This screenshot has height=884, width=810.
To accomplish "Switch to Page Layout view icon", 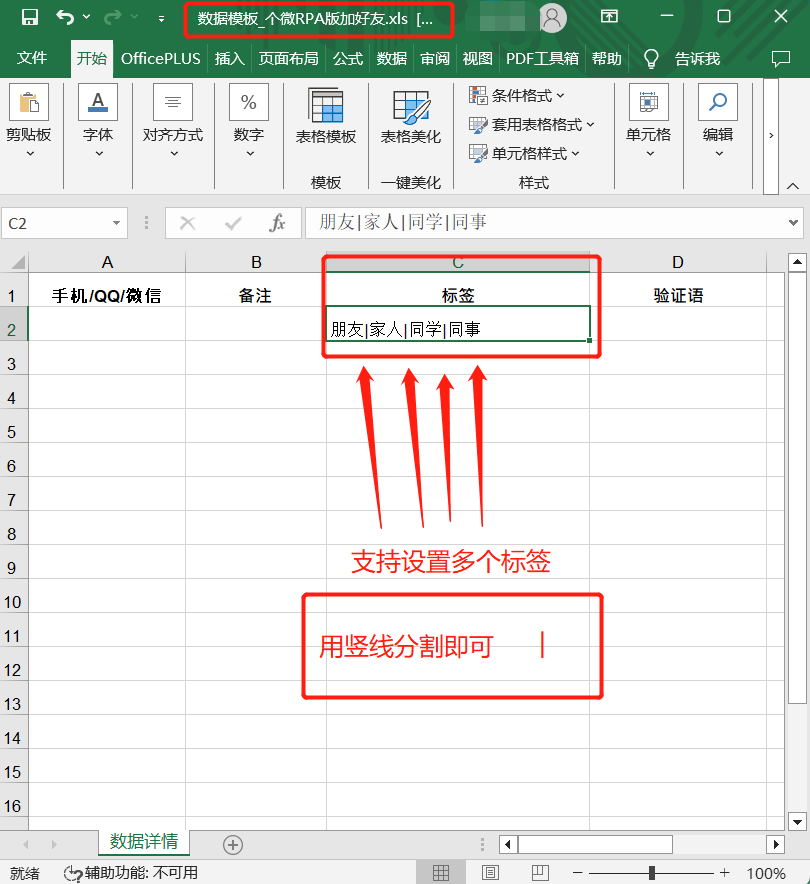I will (490, 873).
